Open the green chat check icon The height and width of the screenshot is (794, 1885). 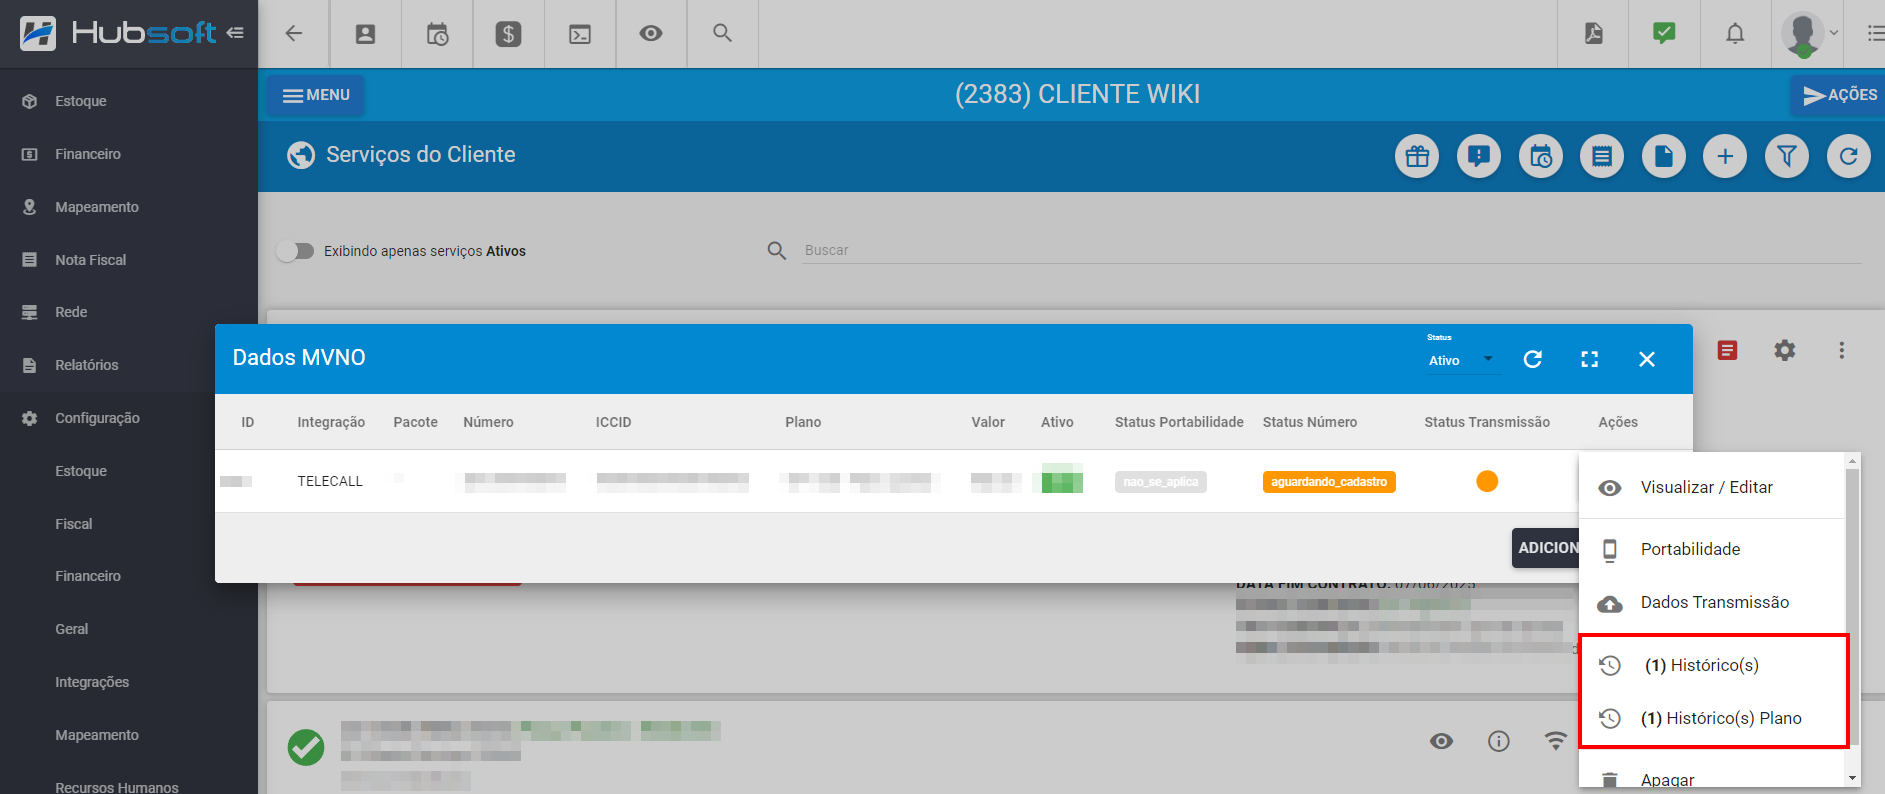[x=1665, y=33]
